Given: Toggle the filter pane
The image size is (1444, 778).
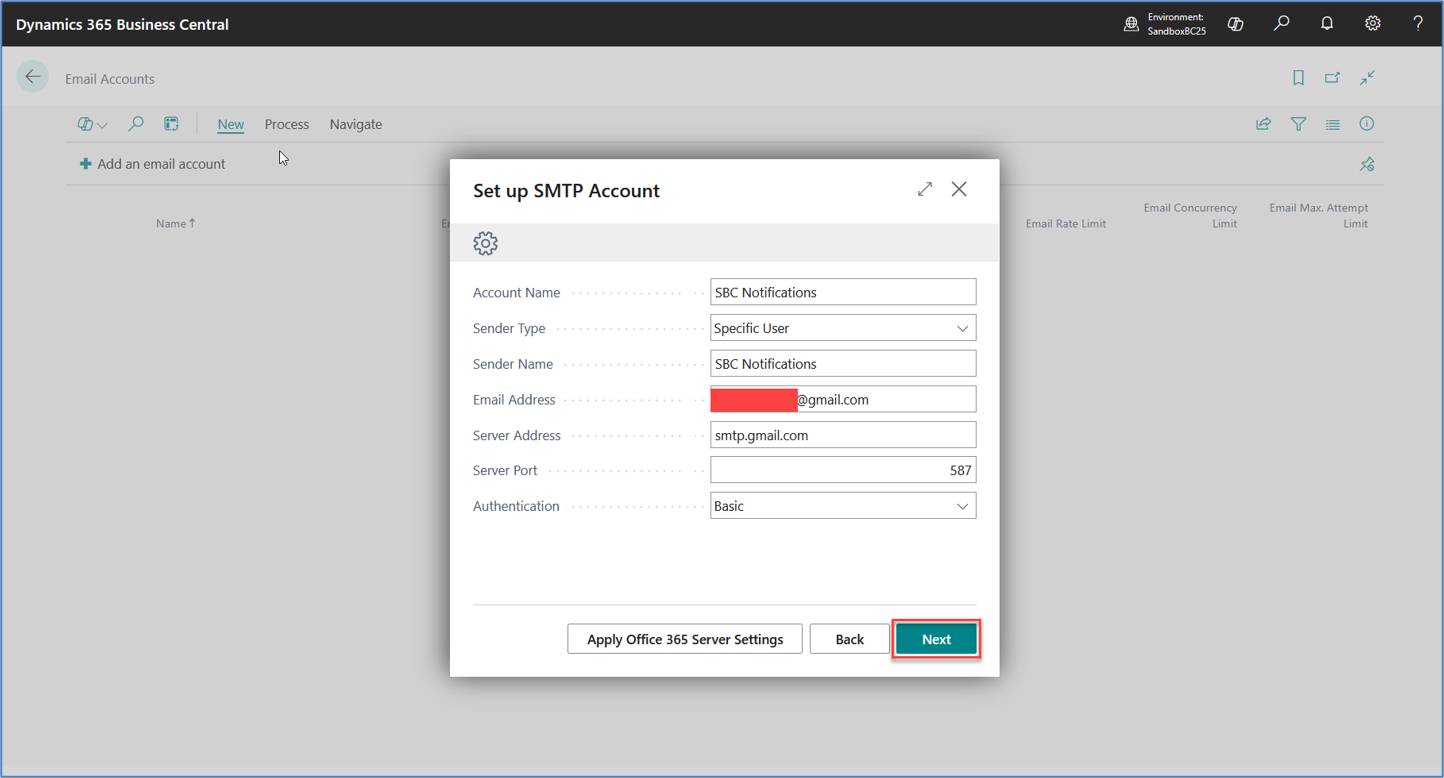Looking at the screenshot, I should point(1298,124).
